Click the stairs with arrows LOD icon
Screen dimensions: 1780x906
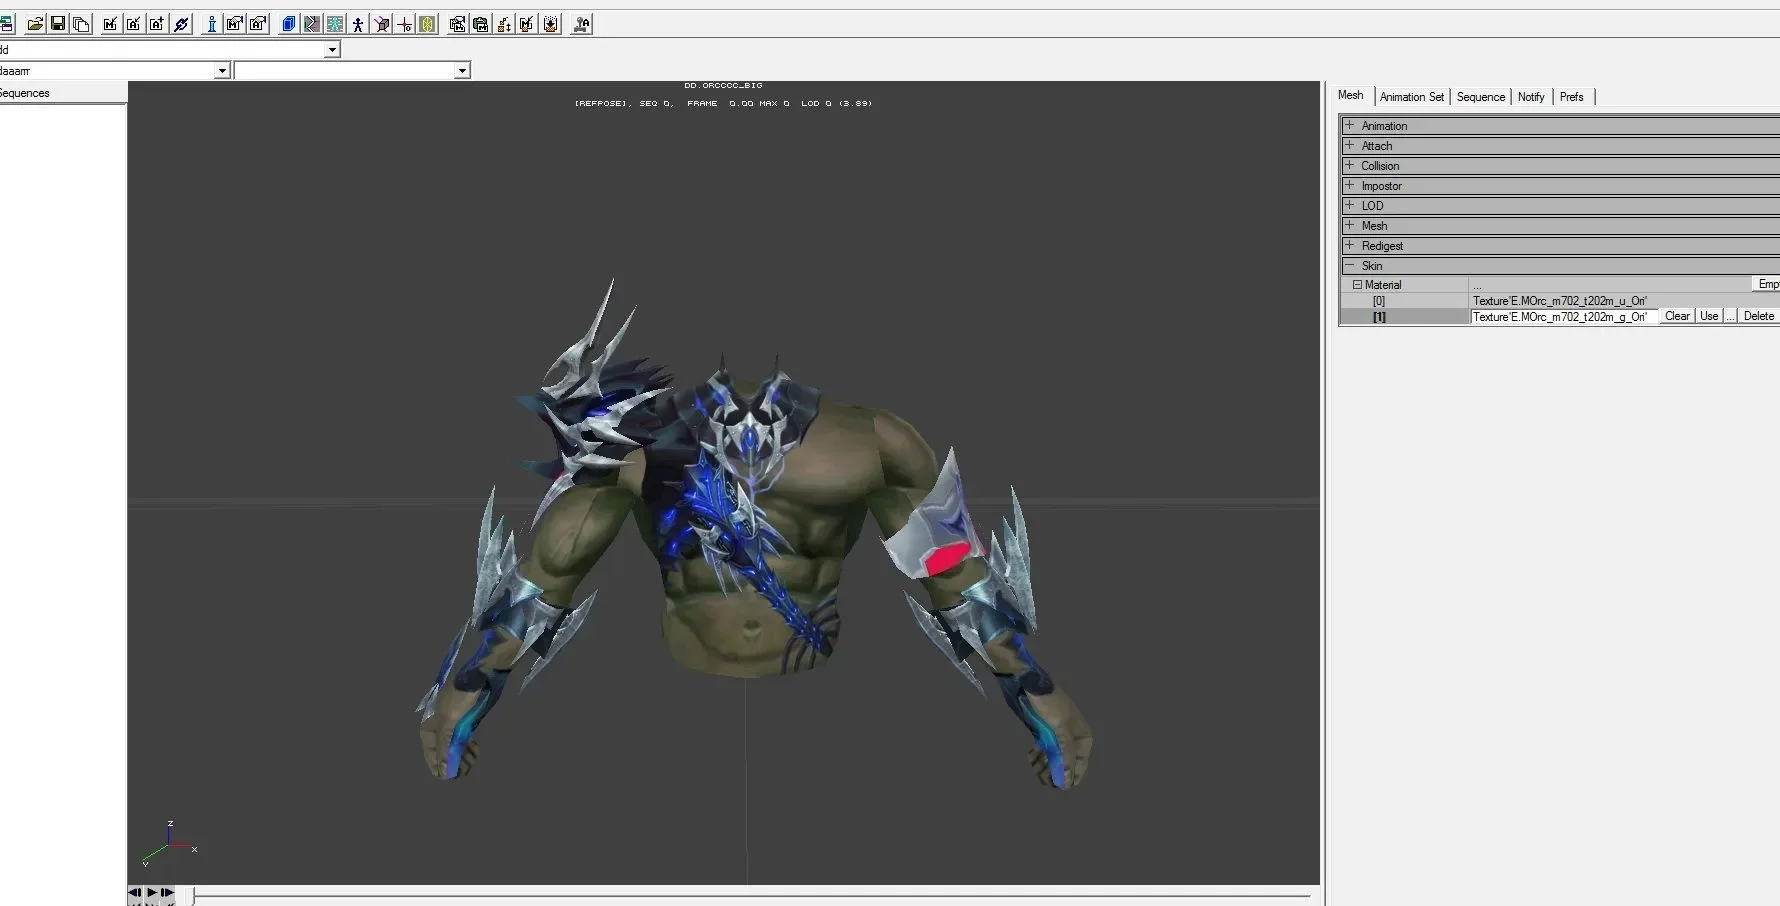tap(504, 24)
